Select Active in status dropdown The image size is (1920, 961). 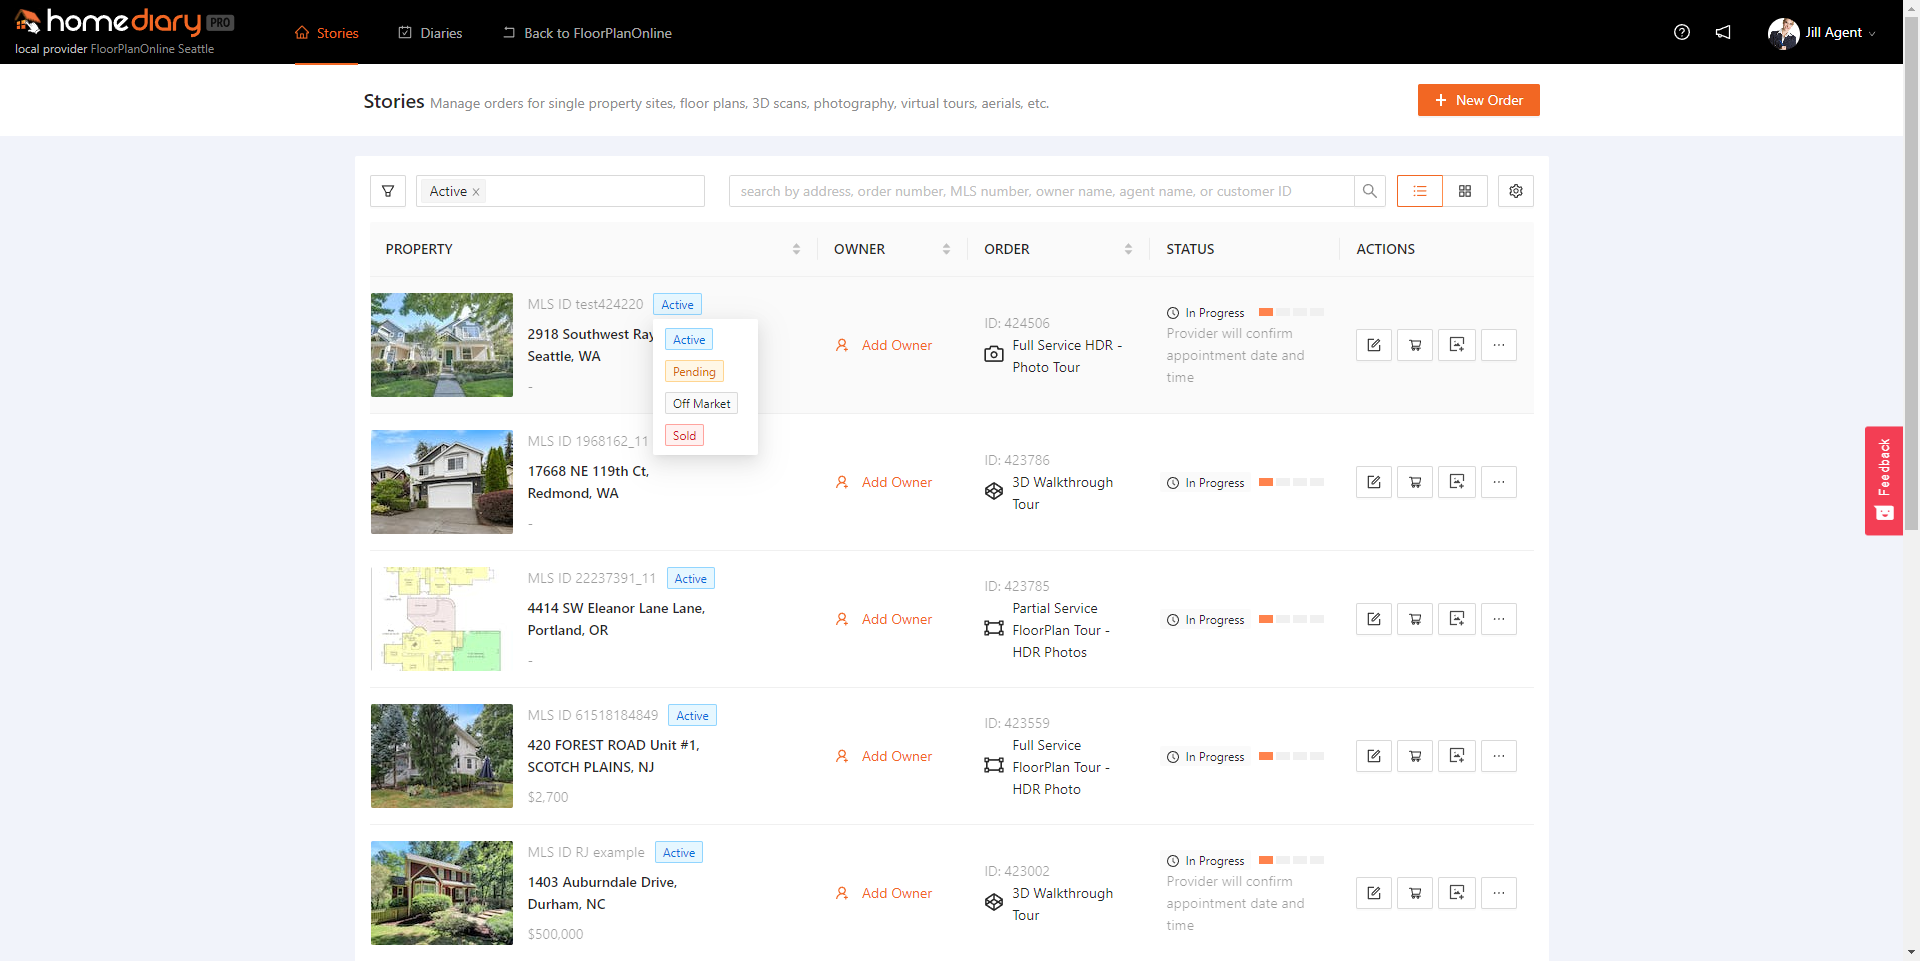(x=689, y=340)
